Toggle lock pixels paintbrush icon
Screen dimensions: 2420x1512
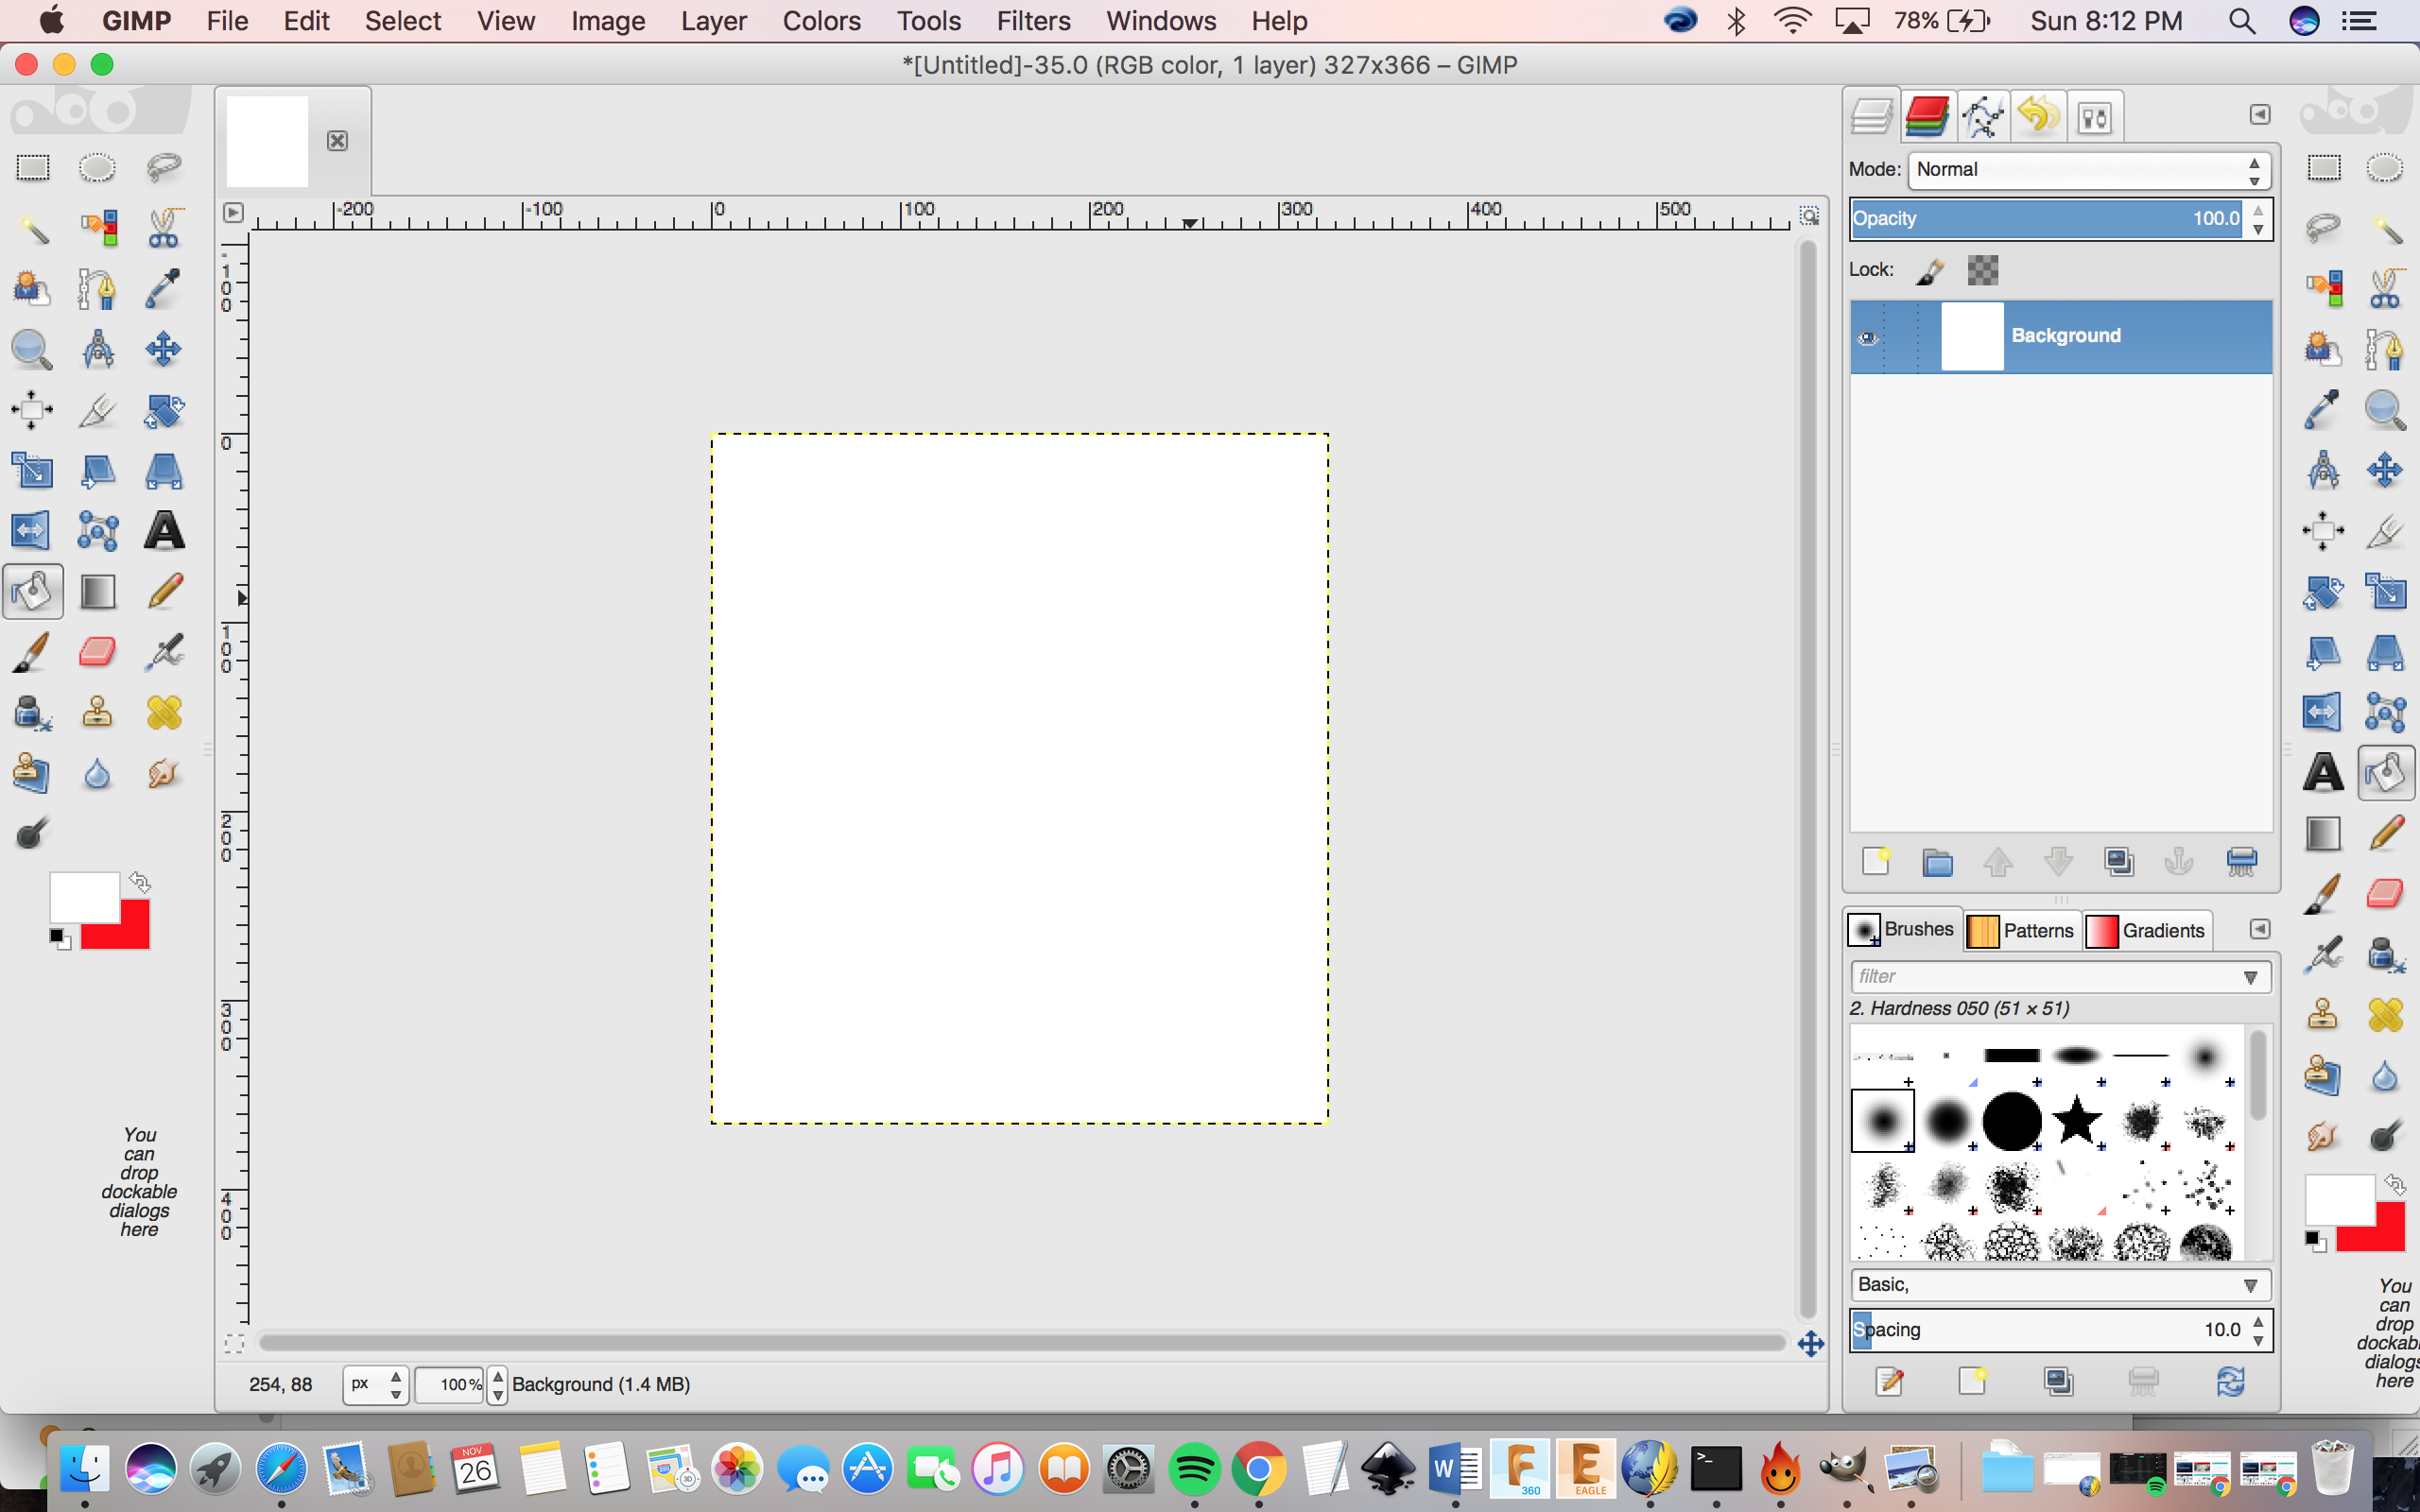point(1930,270)
